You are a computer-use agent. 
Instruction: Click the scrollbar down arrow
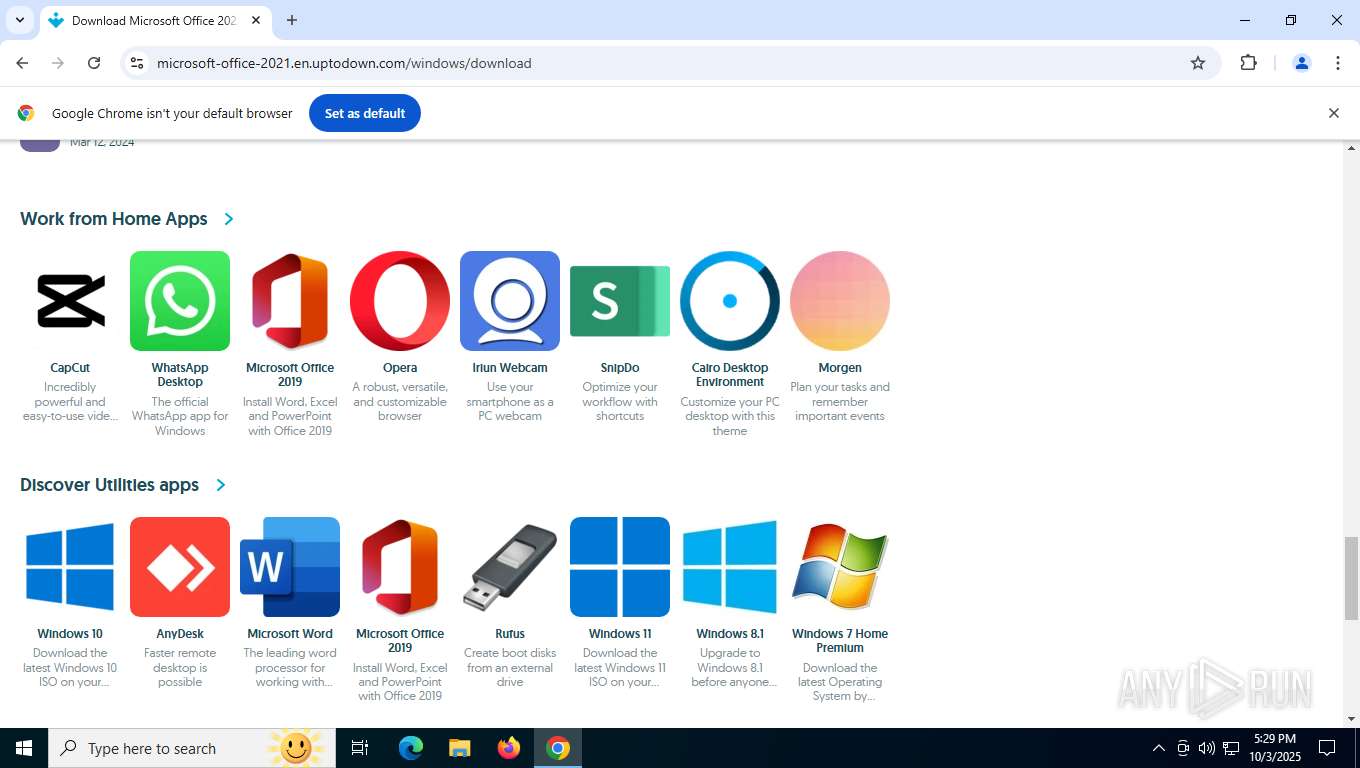(1351, 718)
